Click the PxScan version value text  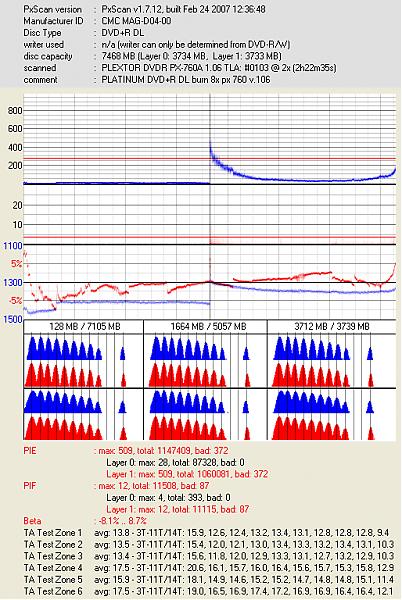click(x=183, y=9)
